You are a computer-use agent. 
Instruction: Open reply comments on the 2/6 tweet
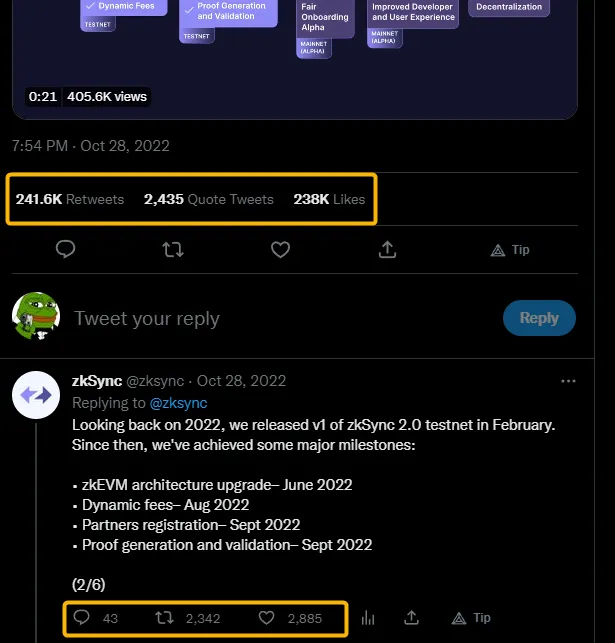pyautogui.click(x=83, y=618)
